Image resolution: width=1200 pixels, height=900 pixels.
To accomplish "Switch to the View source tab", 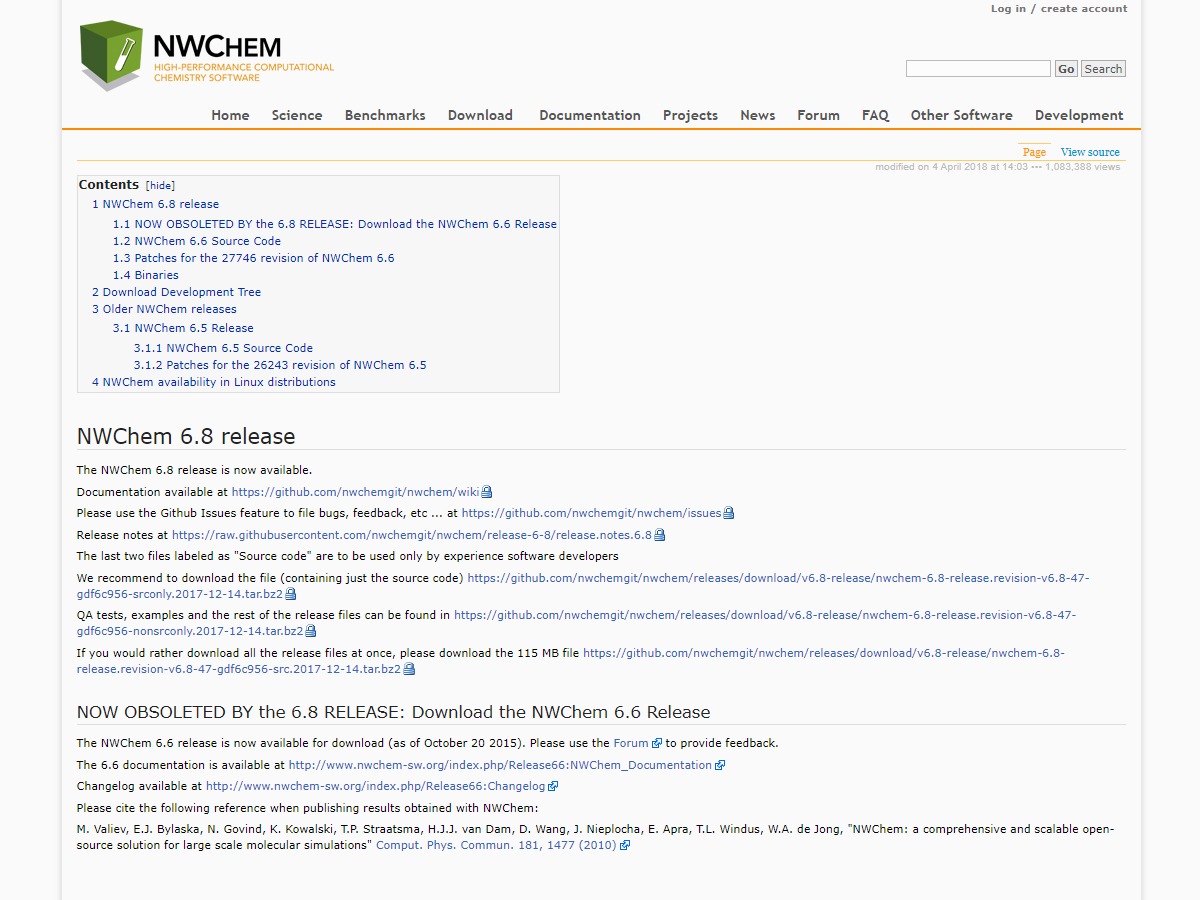I will 1090,152.
